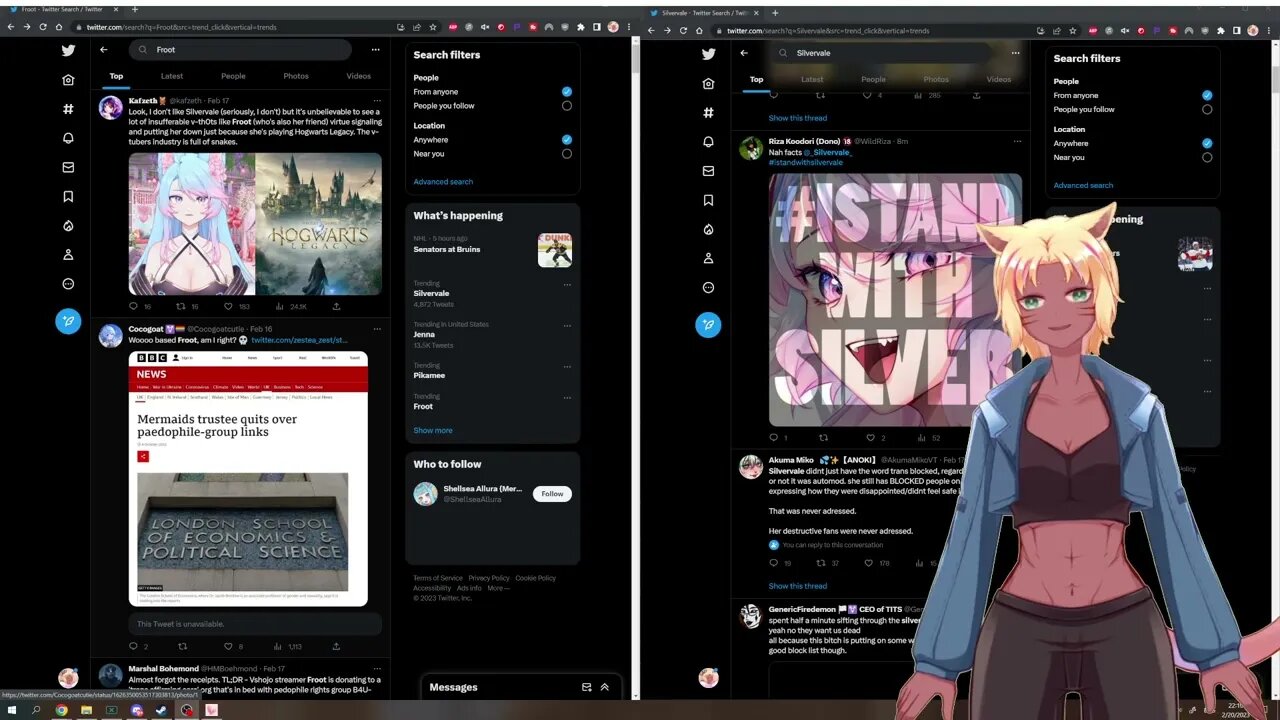Click the blue compose Tweet button in left window
Screen dimensions: 1280x720
point(68,320)
